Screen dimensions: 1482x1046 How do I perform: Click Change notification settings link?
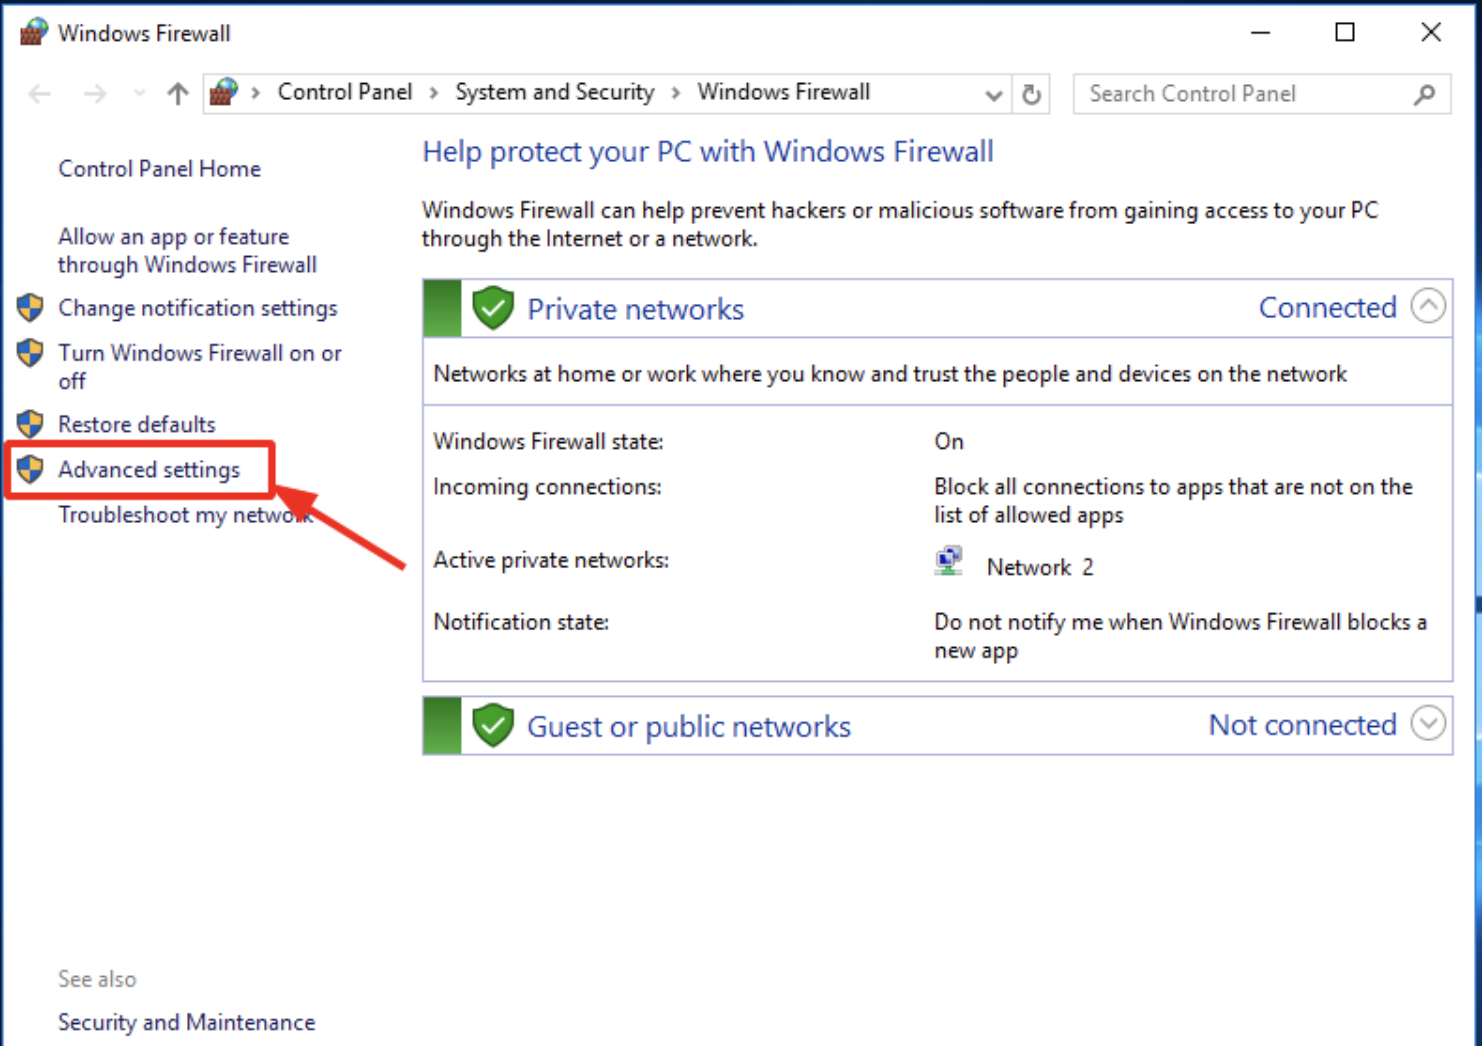[197, 308]
